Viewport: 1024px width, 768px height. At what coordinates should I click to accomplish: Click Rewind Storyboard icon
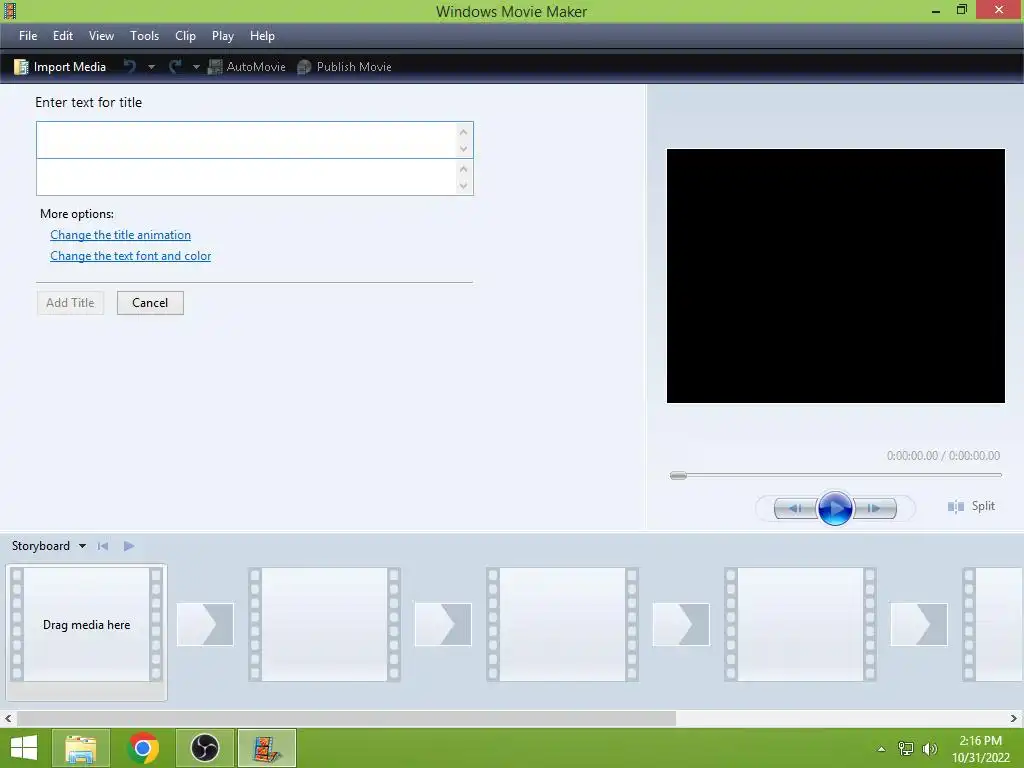click(103, 546)
